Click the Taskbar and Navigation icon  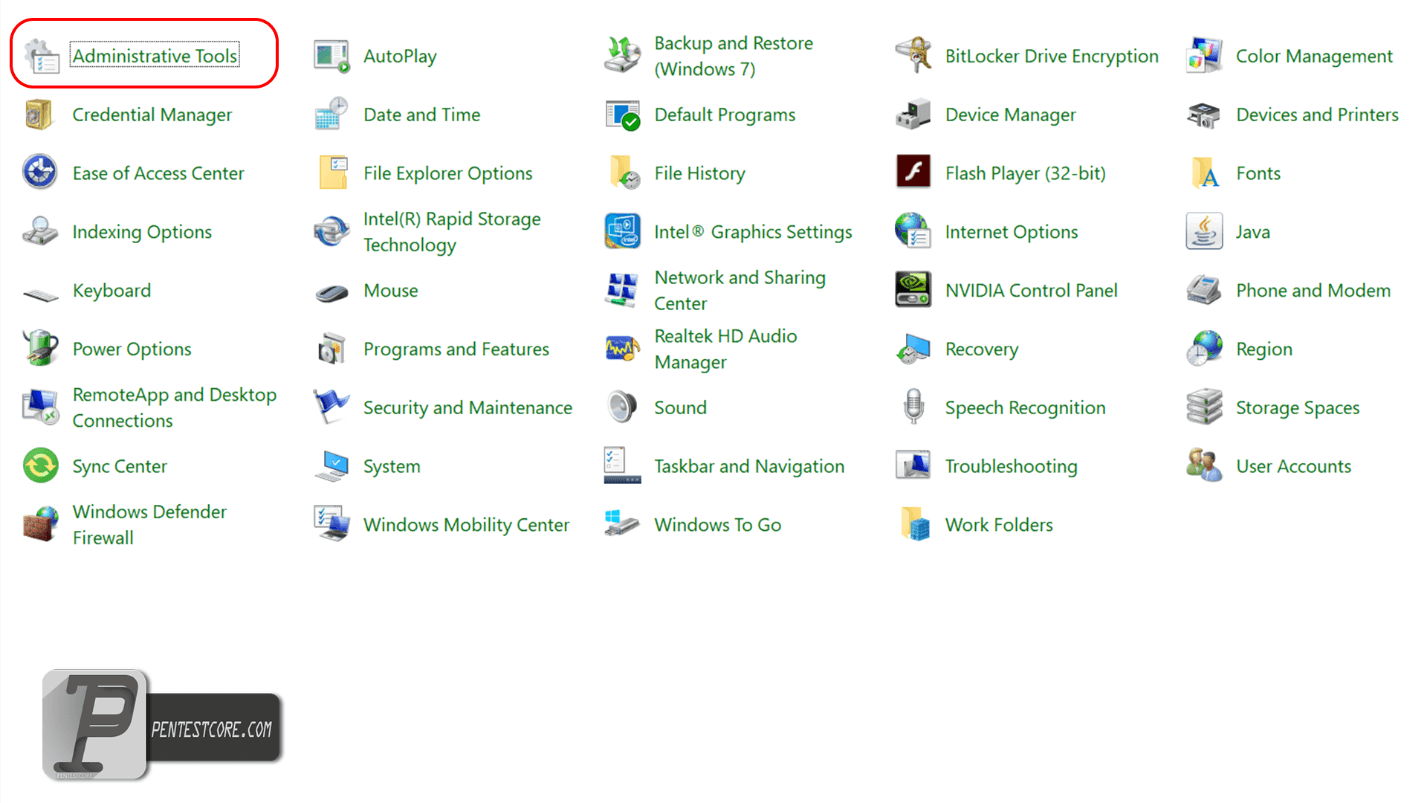623,467
